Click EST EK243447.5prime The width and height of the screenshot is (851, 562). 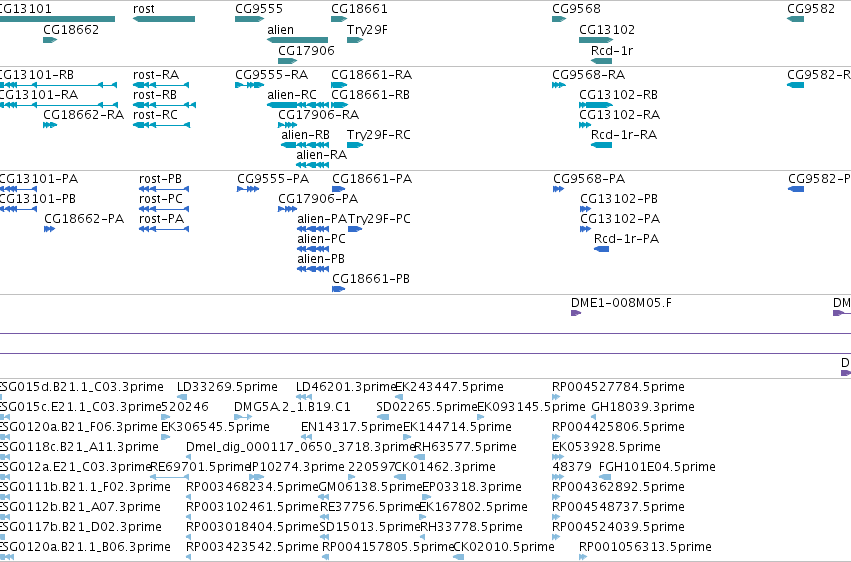pos(399,397)
